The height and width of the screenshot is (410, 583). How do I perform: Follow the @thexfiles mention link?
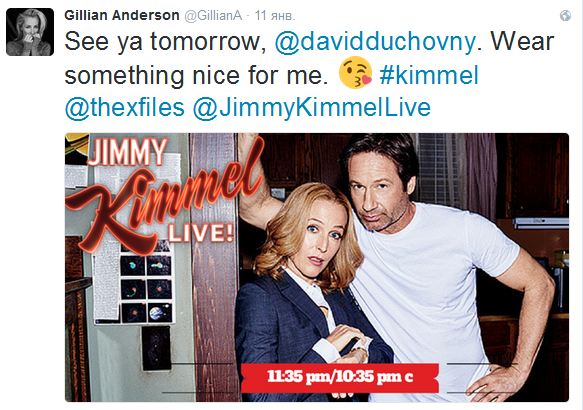(x=125, y=107)
